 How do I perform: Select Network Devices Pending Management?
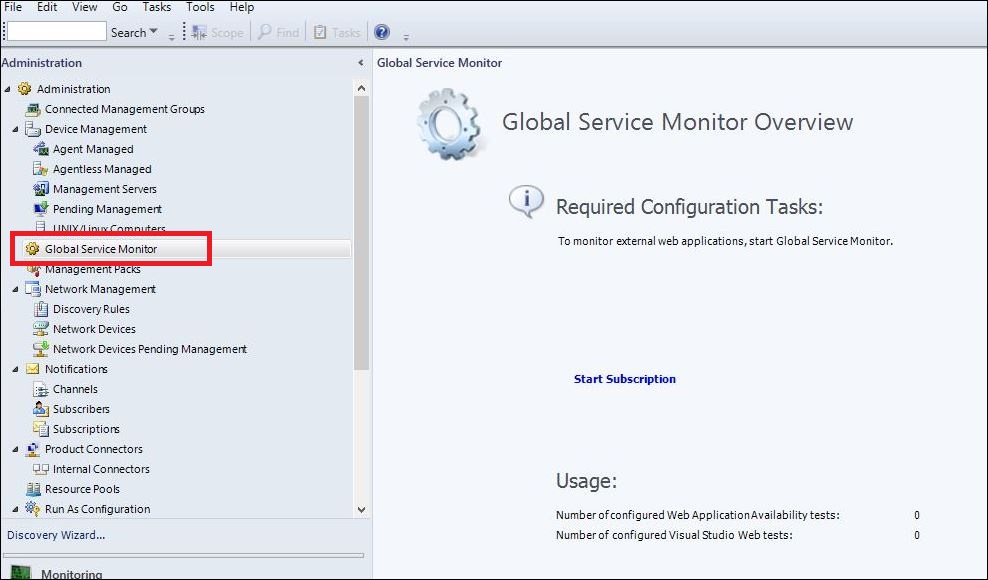150,349
